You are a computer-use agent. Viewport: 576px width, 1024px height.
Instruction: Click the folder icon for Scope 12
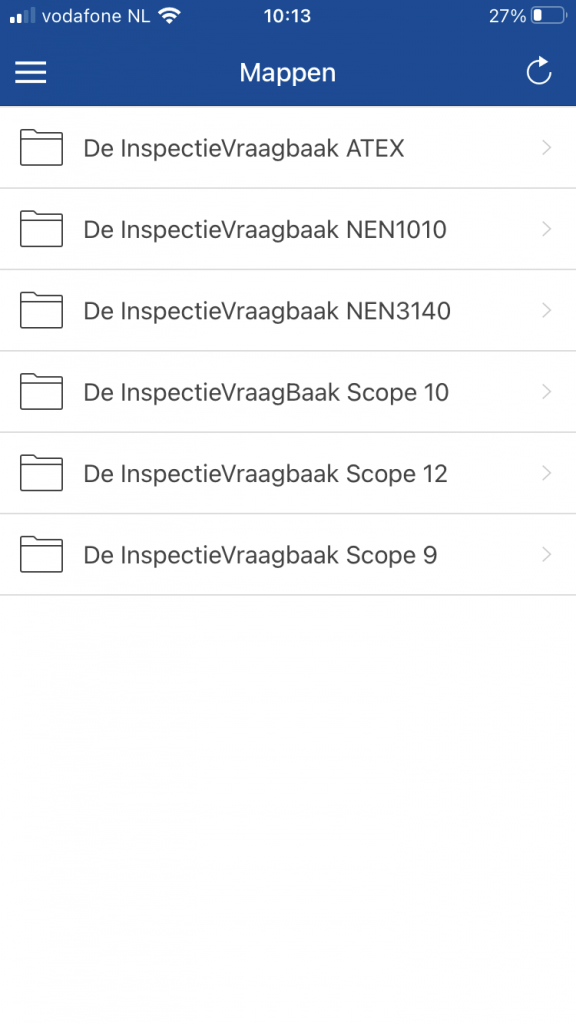[x=41, y=473]
